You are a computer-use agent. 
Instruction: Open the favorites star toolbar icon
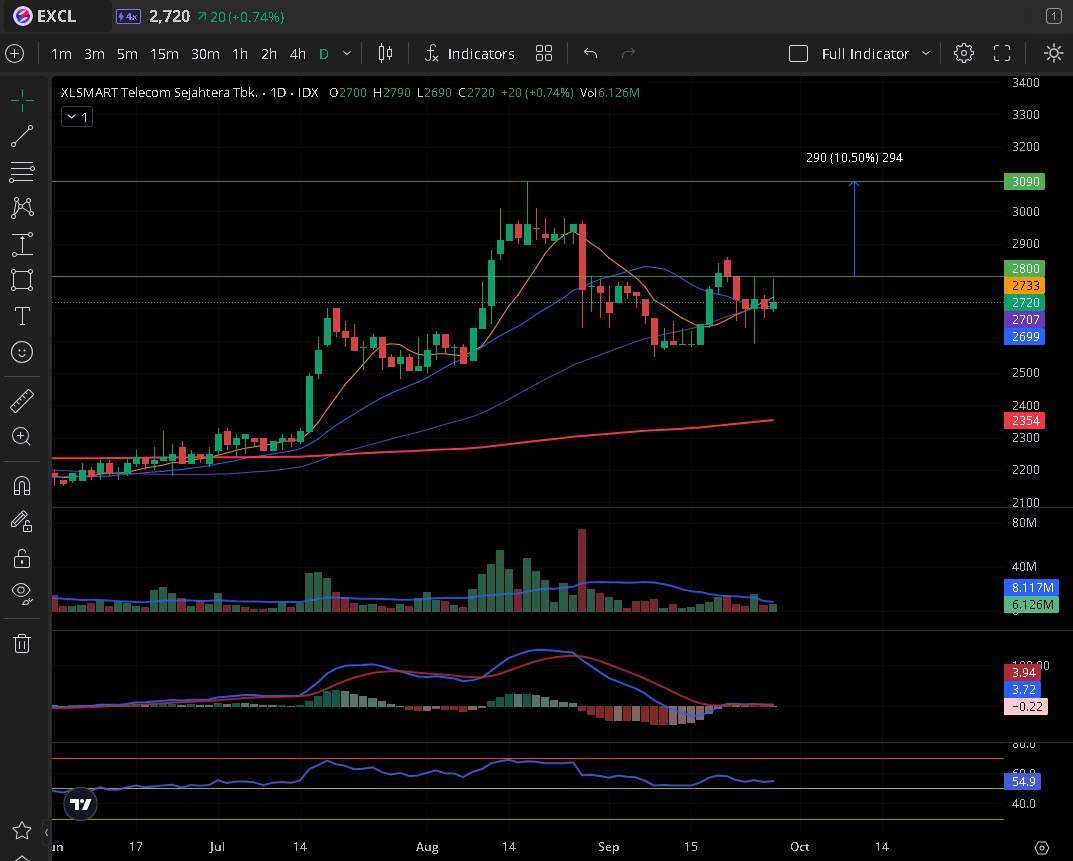click(x=22, y=830)
